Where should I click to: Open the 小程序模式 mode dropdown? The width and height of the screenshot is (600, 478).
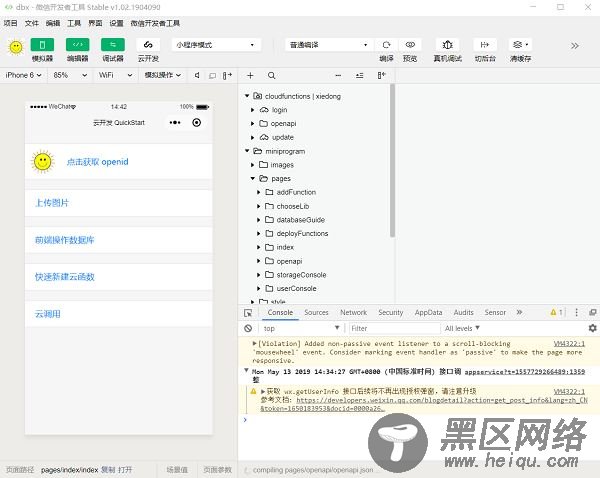[x=217, y=45]
